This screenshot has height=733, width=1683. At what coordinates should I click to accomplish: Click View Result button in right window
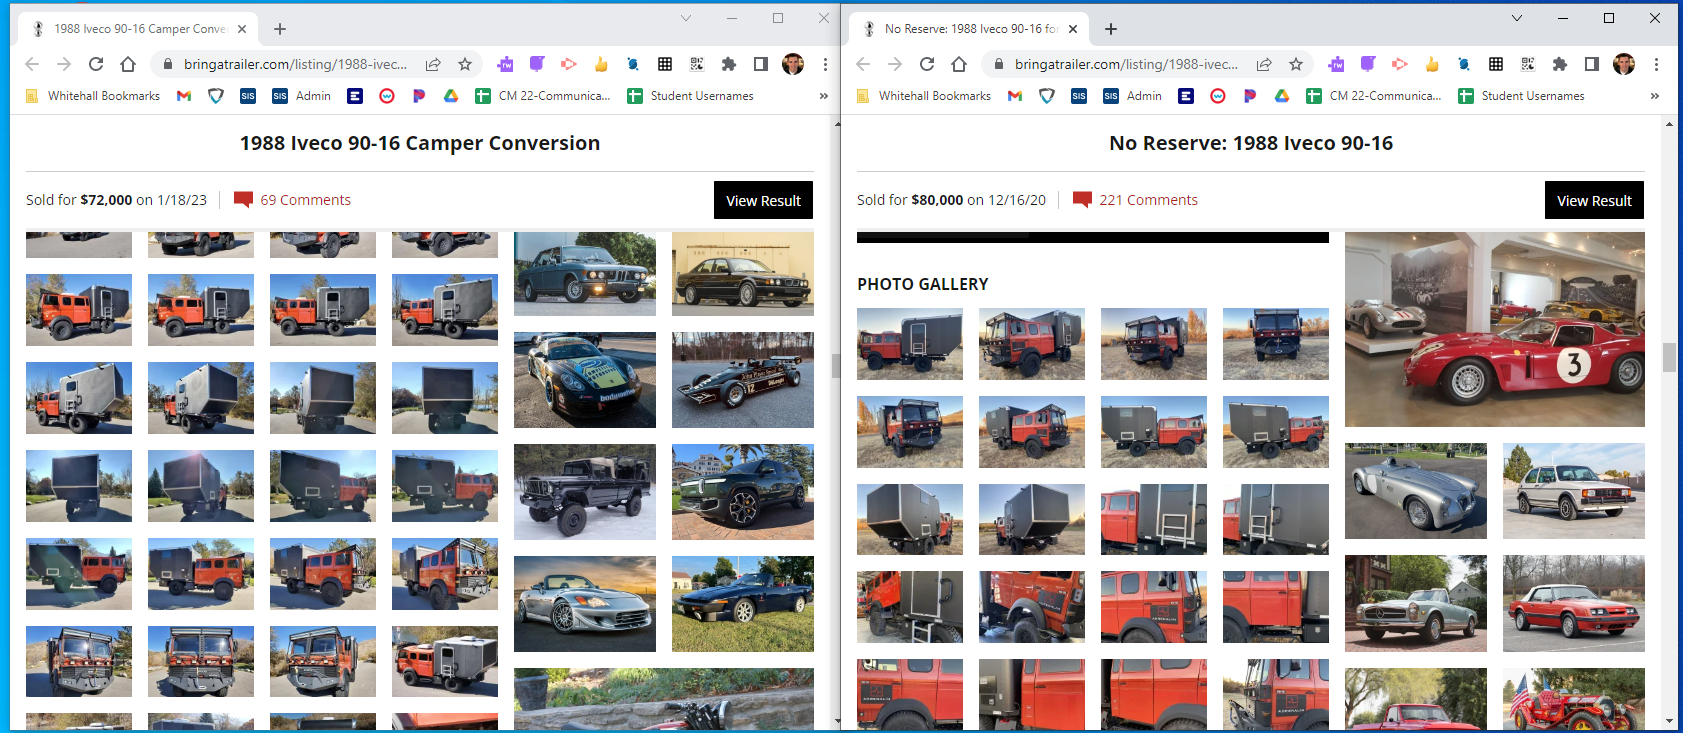coord(1594,200)
